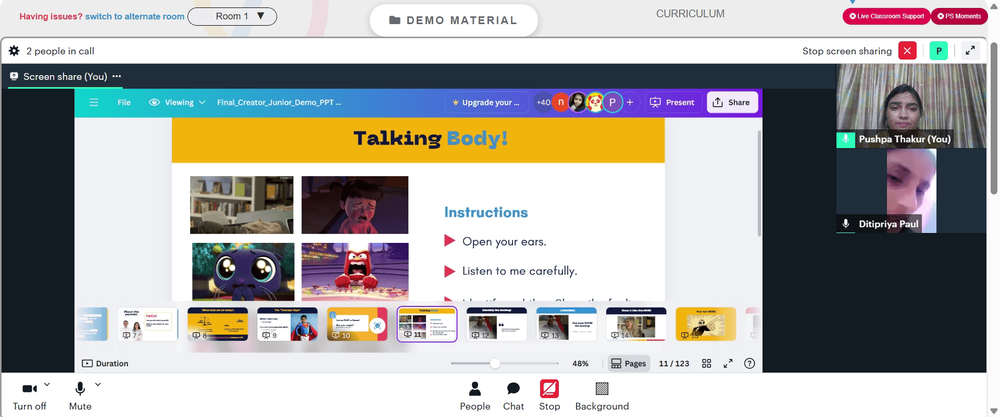Click the 11 / 123 page counter

pos(673,363)
